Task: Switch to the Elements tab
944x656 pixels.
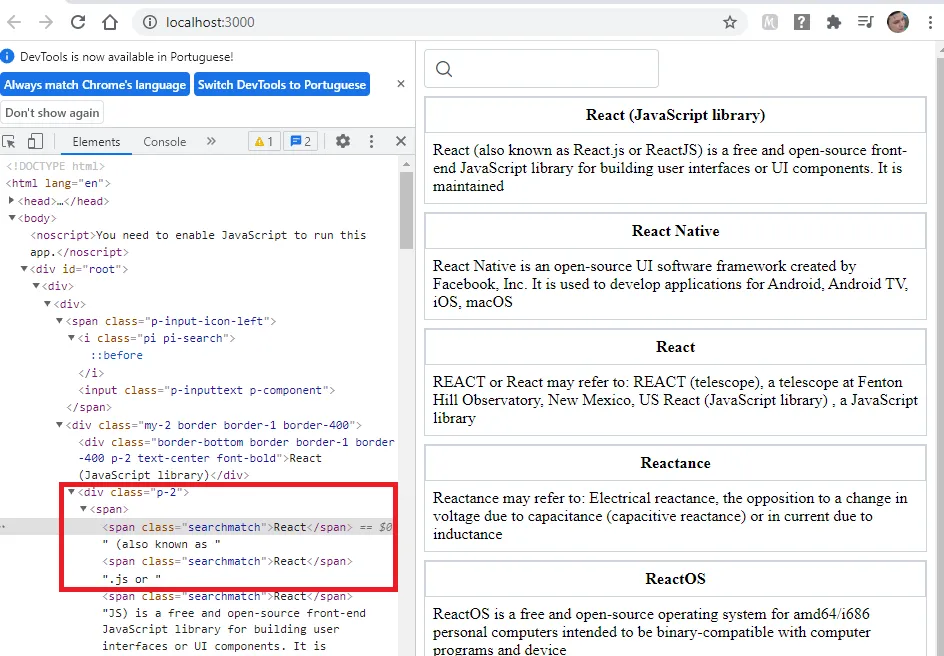Action: (x=96, y=141)
